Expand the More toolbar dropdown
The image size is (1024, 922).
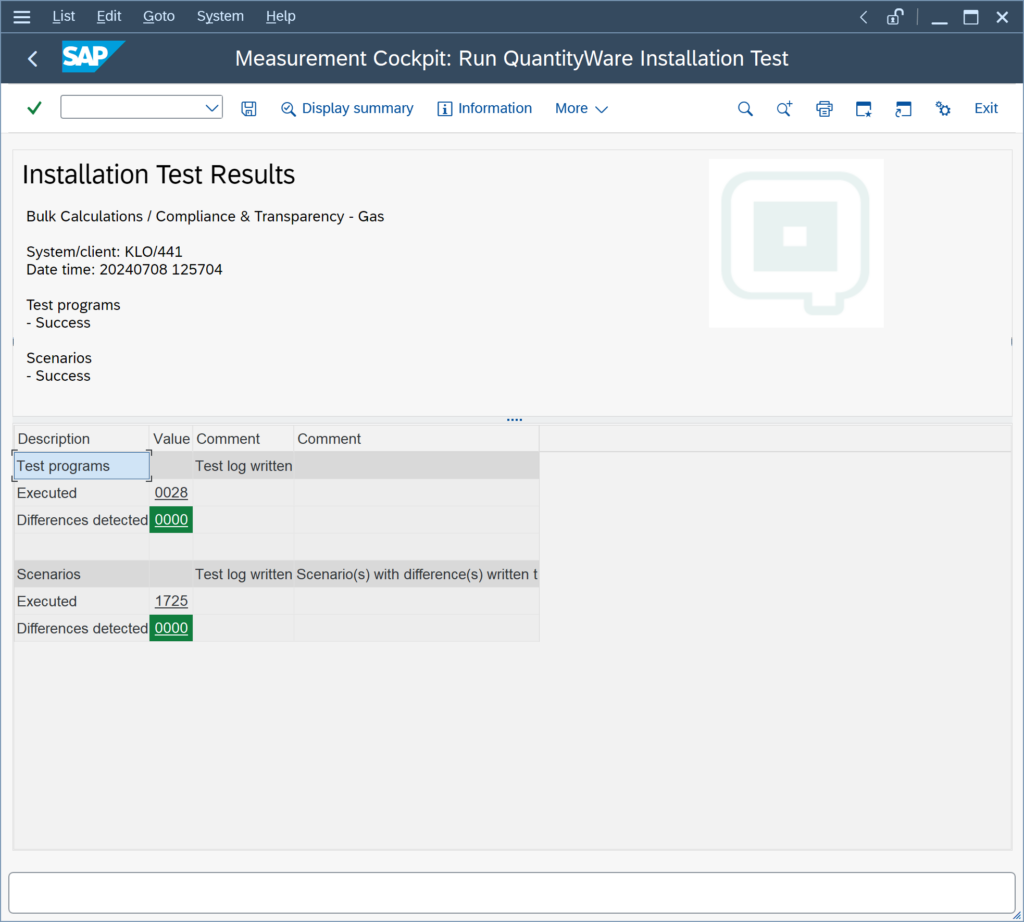click(x=581, y=108)
